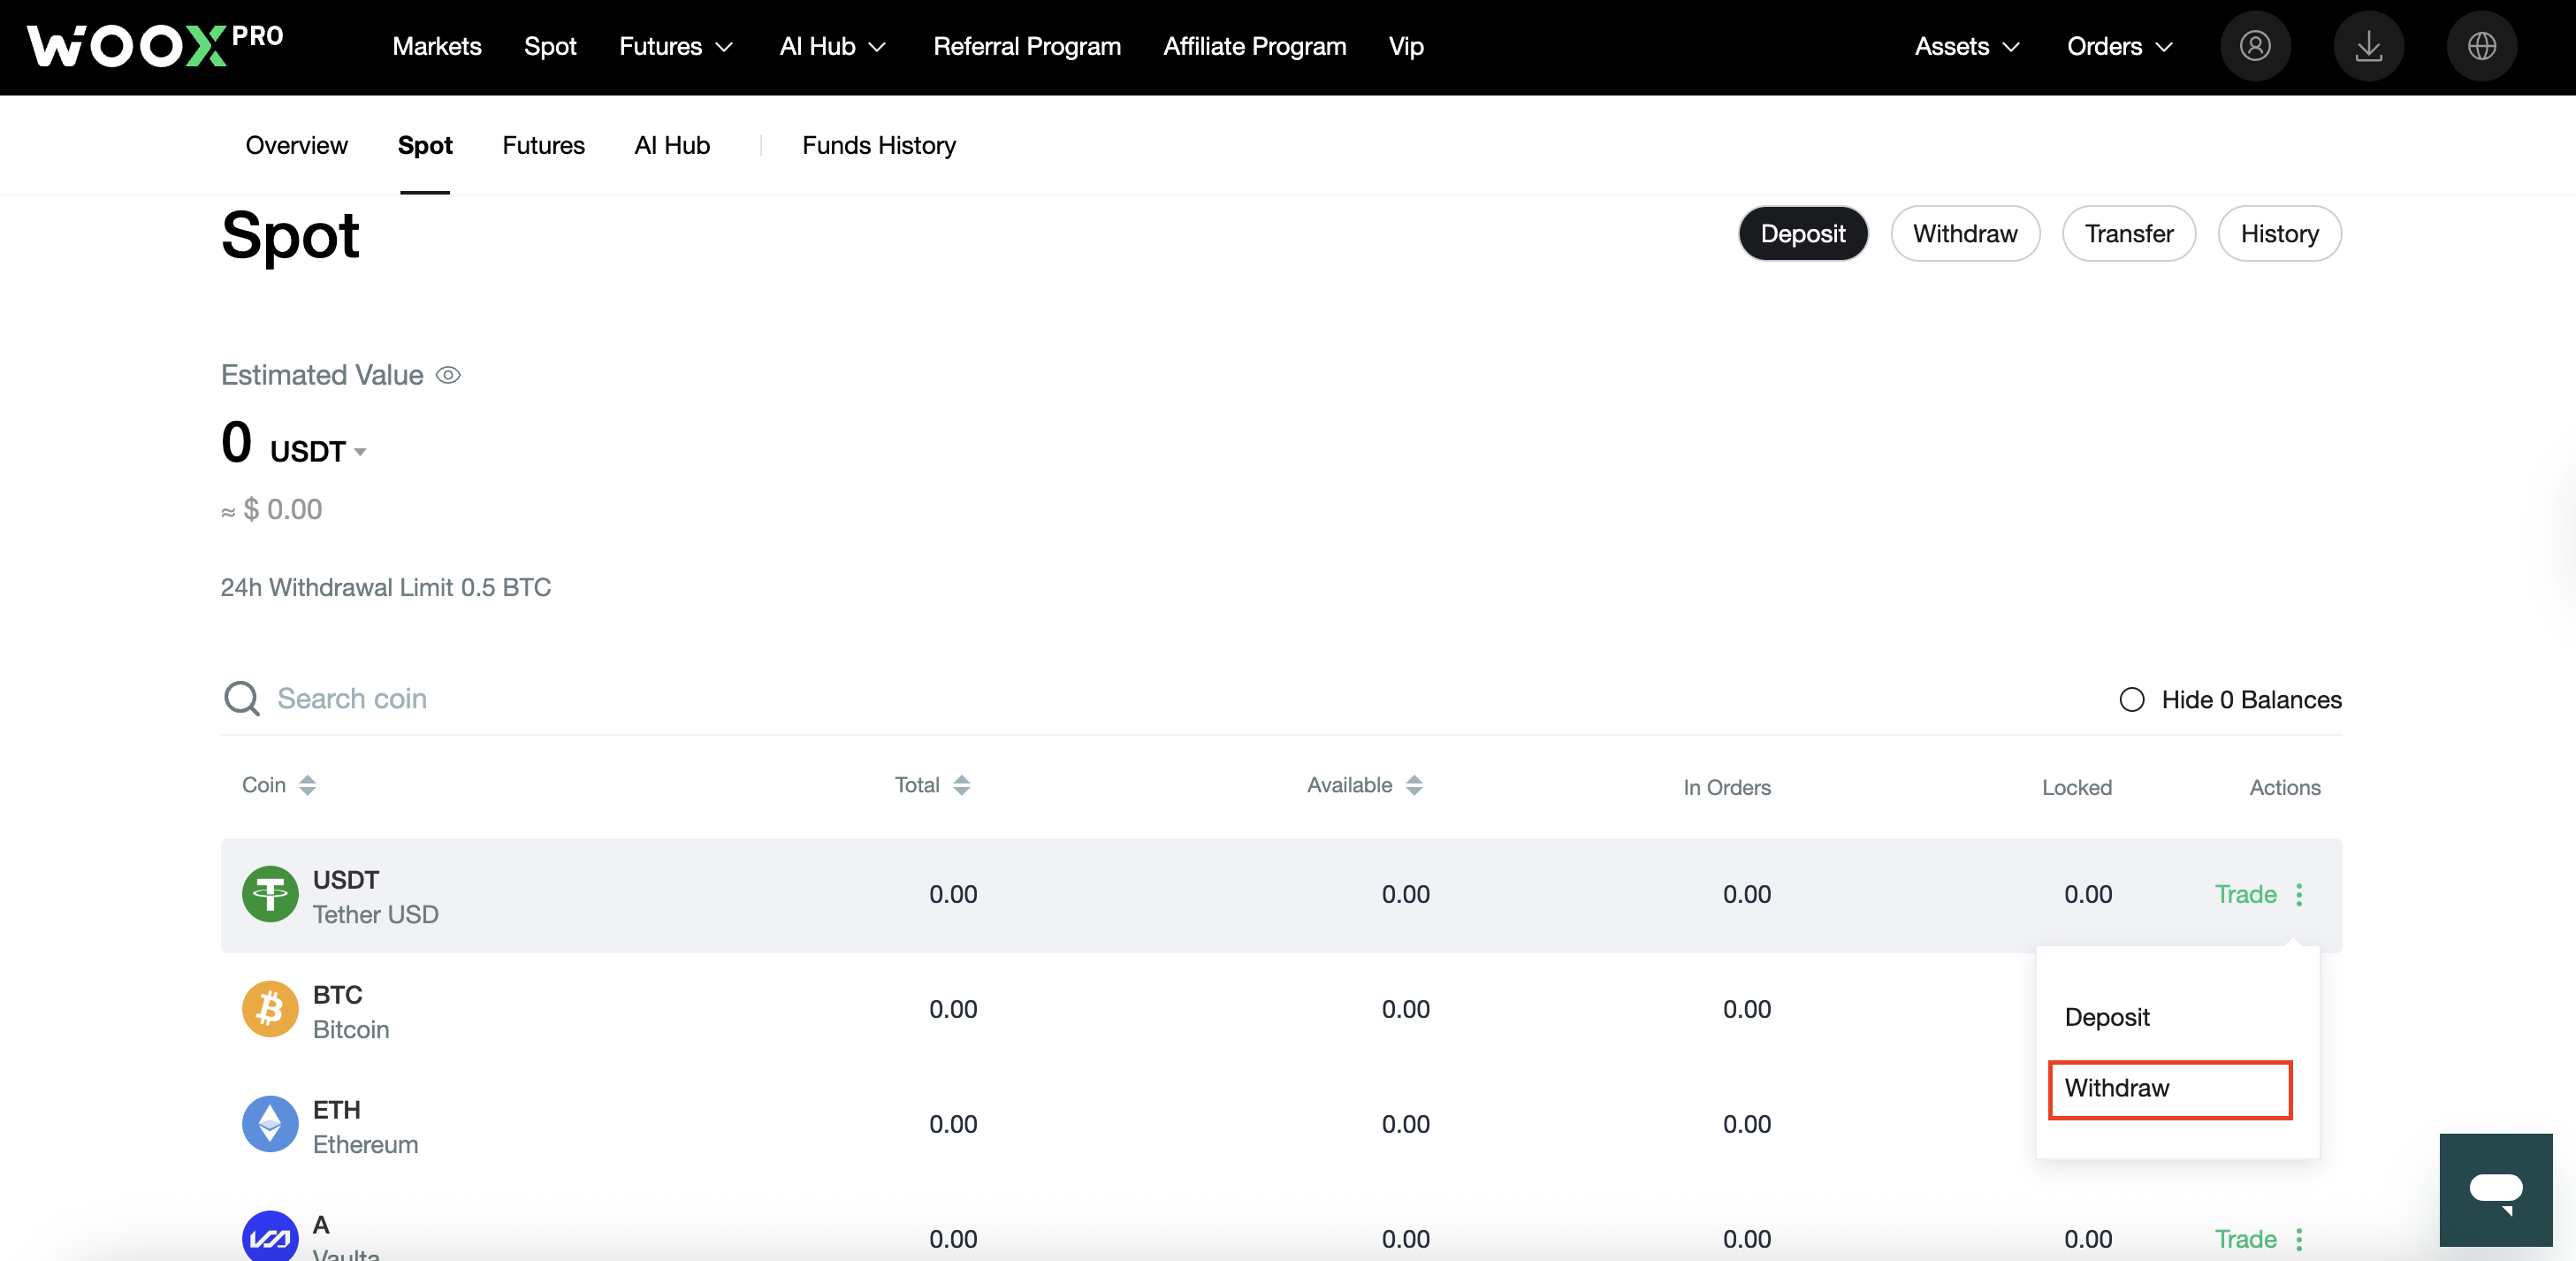2576x1261 pixels.
Task: Open Spot in top navigation bar
Action: [550, 46]
